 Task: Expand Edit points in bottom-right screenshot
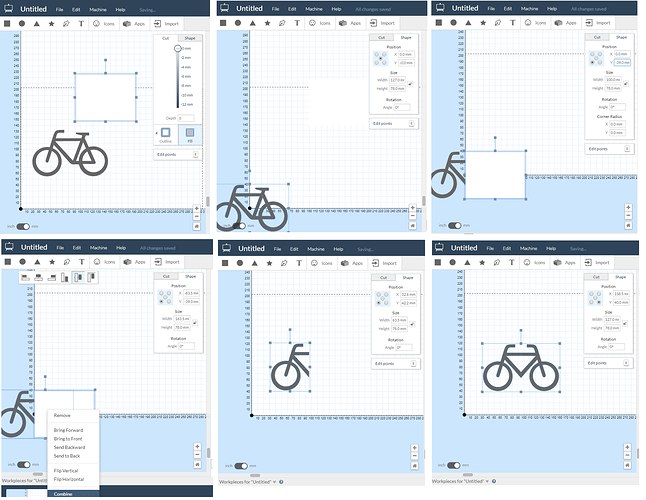[x=608, y=363]
